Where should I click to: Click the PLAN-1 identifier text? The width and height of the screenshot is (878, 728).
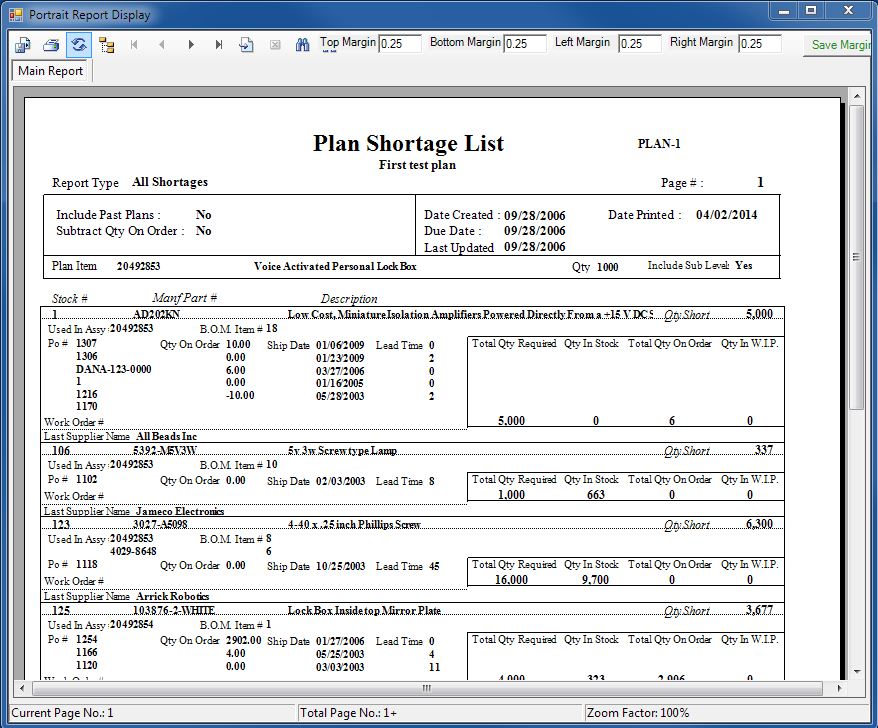(659, 144)
